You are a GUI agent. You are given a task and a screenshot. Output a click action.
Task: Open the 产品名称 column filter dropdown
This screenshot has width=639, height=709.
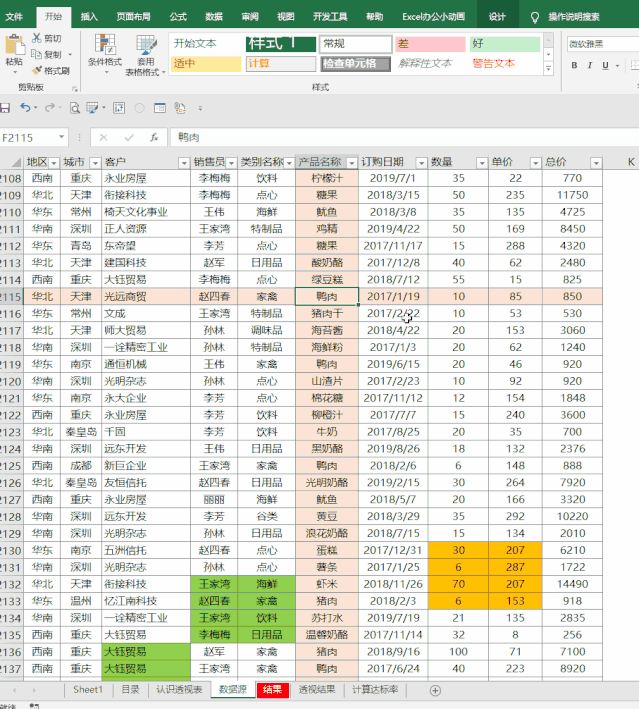pyautogui.click(x=351, y=163)
